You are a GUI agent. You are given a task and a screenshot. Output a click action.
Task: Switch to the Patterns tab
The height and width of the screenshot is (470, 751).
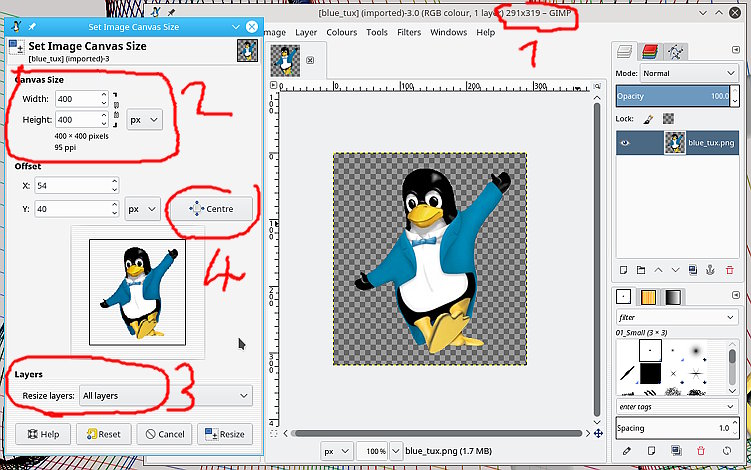tap(648, 297)
